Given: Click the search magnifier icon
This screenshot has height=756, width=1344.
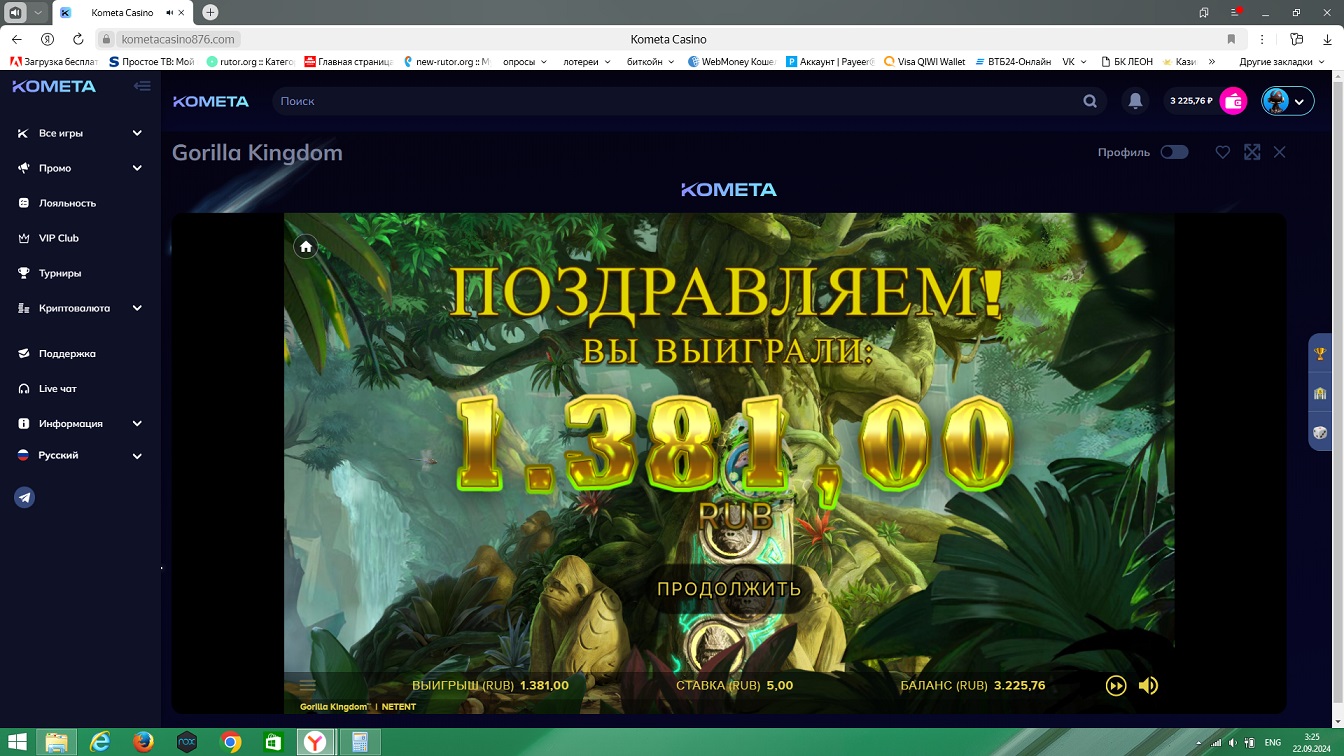Looking at the screenshot, I should tap(1090, 101).
